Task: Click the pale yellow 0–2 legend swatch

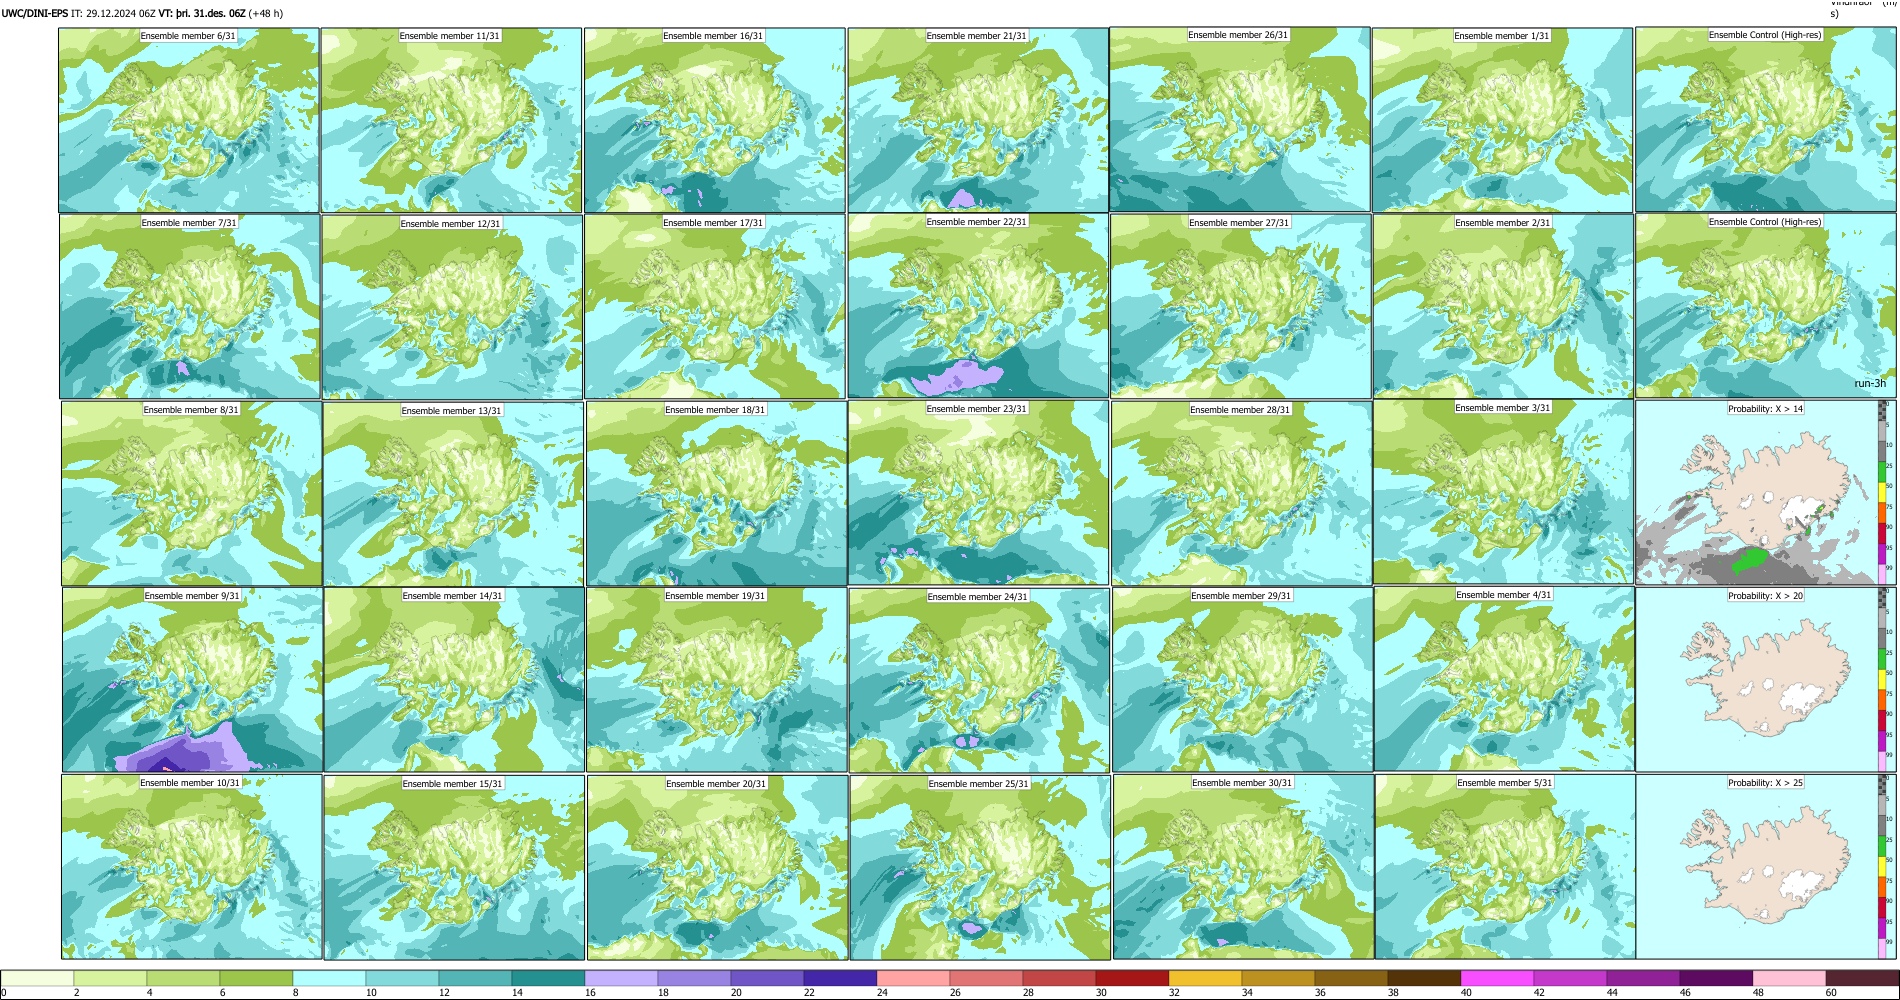Action: tap(37, 978)
